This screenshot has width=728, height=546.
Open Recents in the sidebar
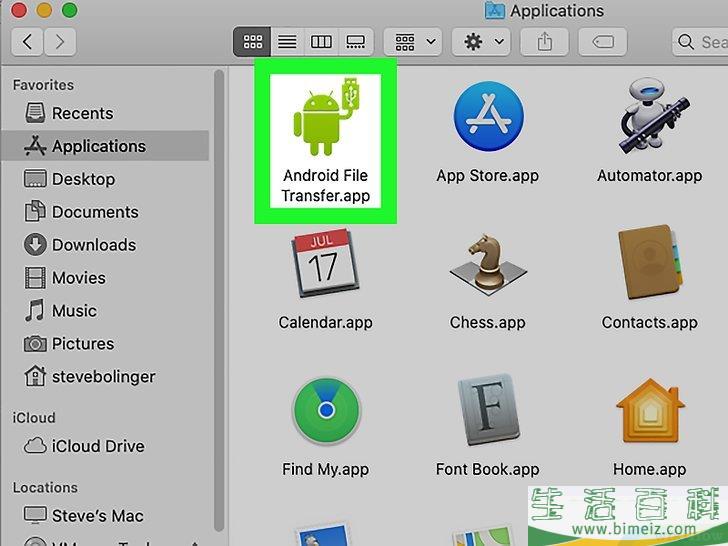104,113
